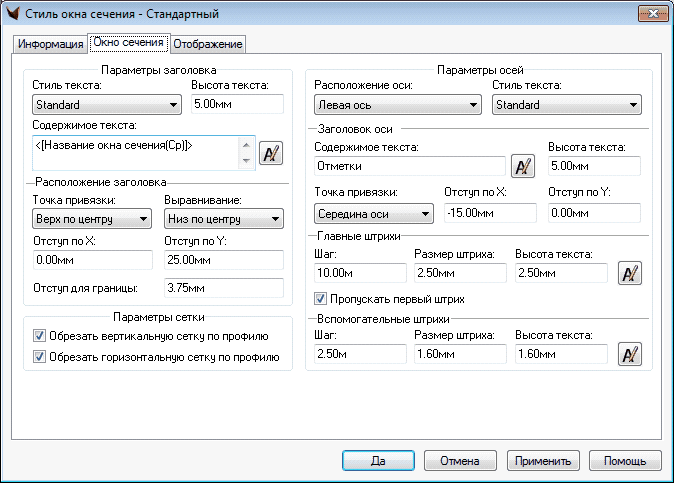Uncheck Обрезать горизонтальную сетку по профилю

[x=40, y=356]
